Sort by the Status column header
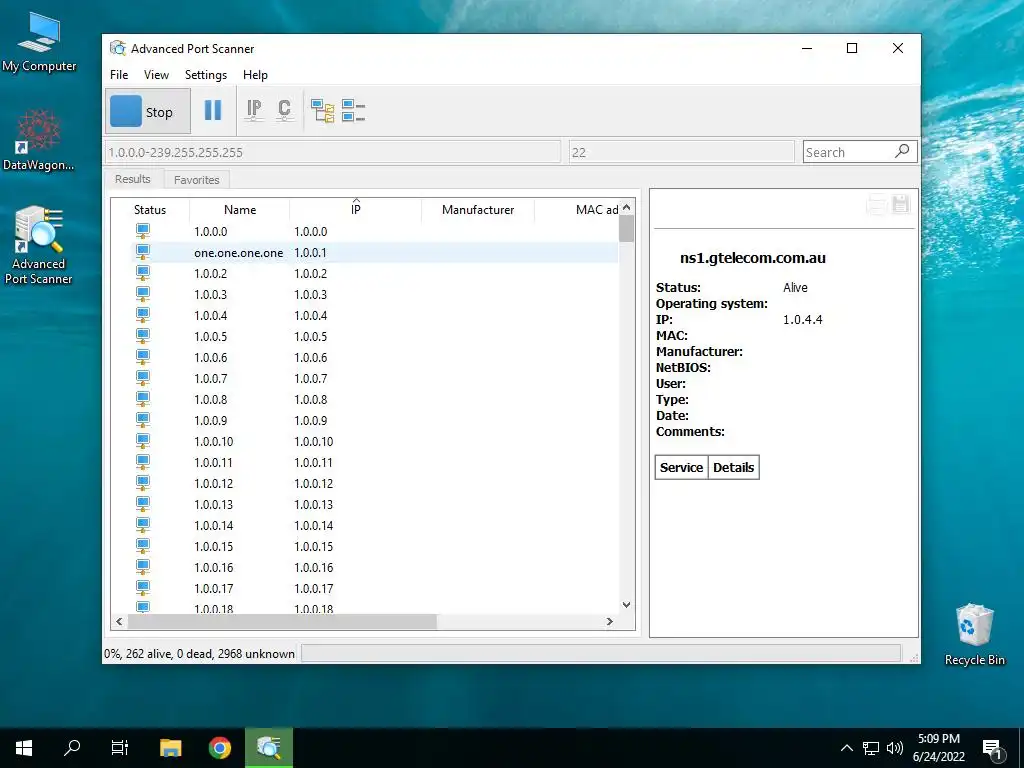Viewport: 1024px width, 768px height. (150, 210)
